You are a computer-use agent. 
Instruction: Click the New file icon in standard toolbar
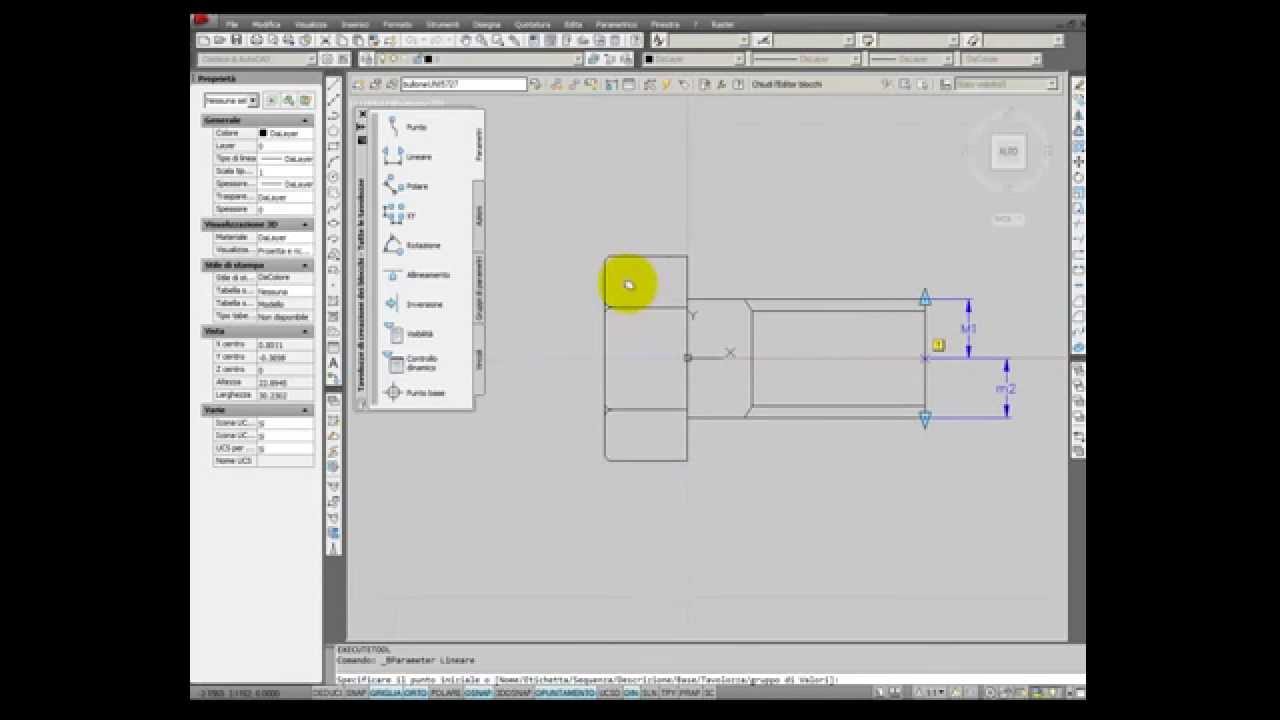click(204, 40)
